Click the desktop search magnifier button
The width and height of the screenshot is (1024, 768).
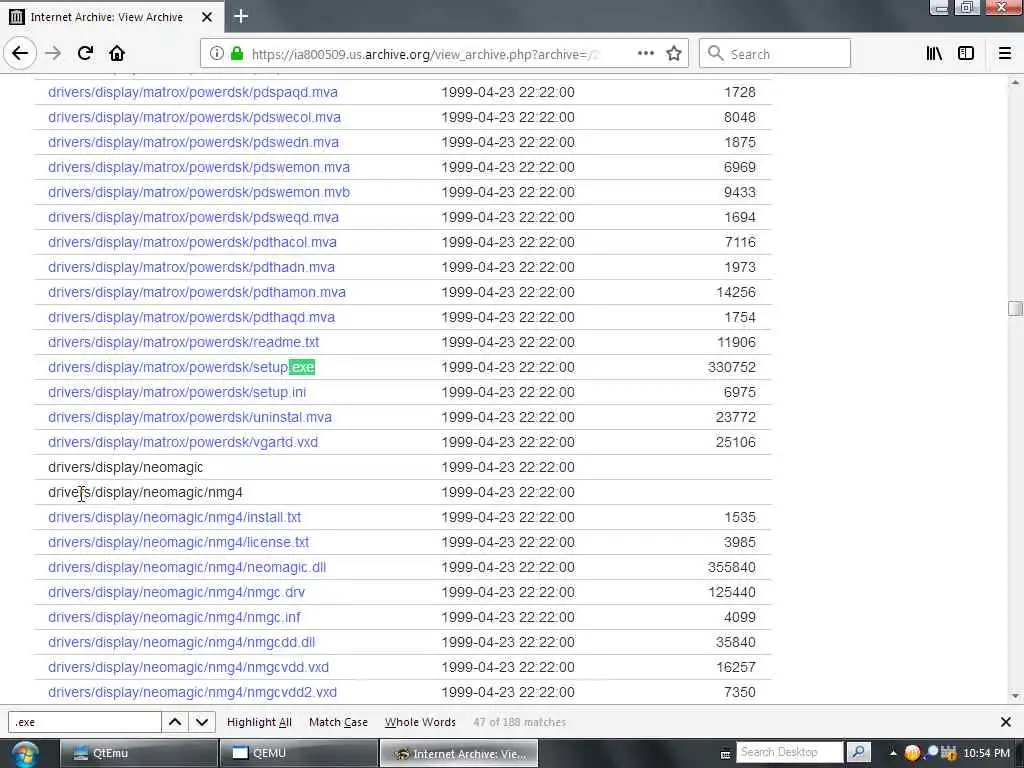coord(859,752)
